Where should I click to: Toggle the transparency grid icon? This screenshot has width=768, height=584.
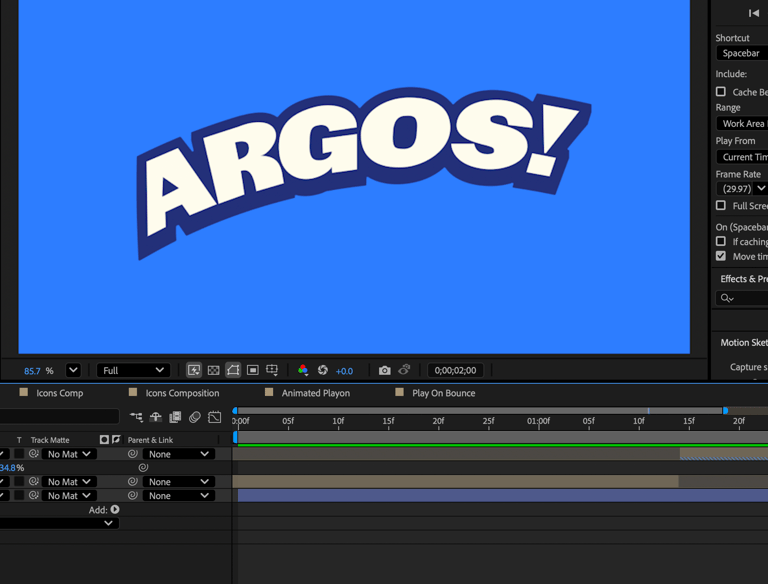214,370
